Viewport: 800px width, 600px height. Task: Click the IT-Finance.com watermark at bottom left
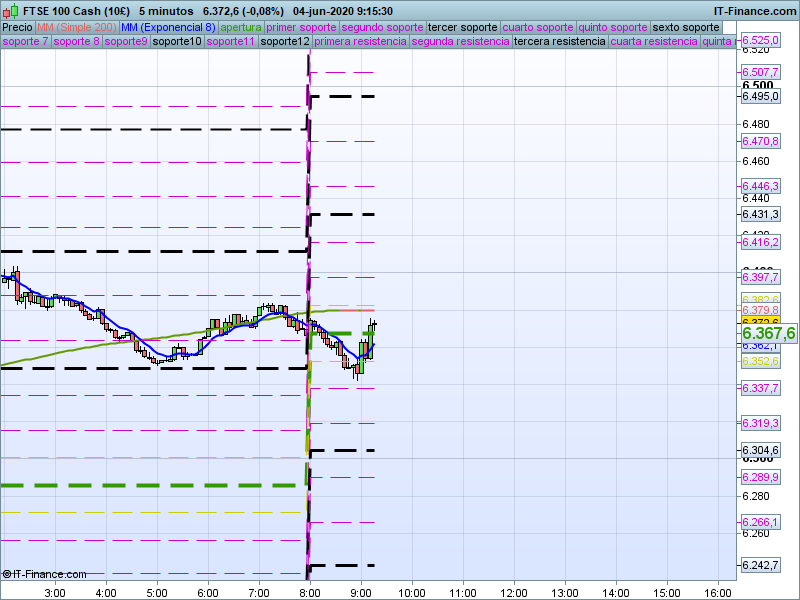point(45,574)
